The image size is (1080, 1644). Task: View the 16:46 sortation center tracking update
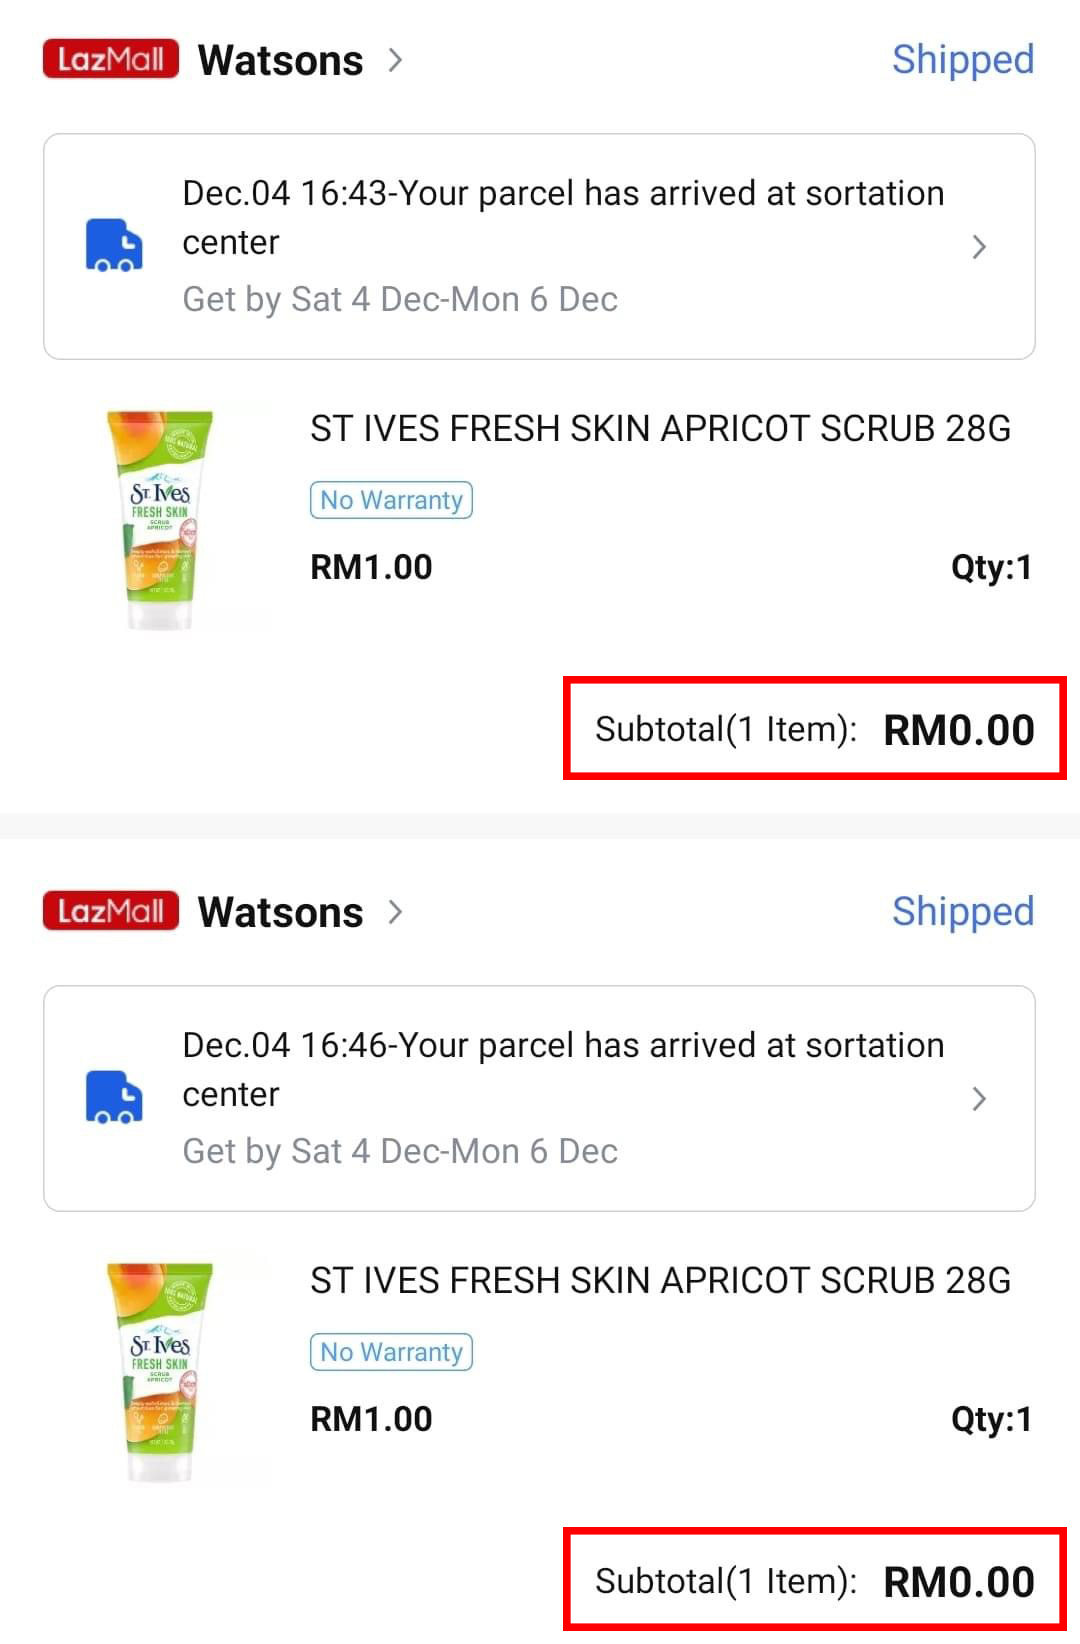pos(563,1069)
